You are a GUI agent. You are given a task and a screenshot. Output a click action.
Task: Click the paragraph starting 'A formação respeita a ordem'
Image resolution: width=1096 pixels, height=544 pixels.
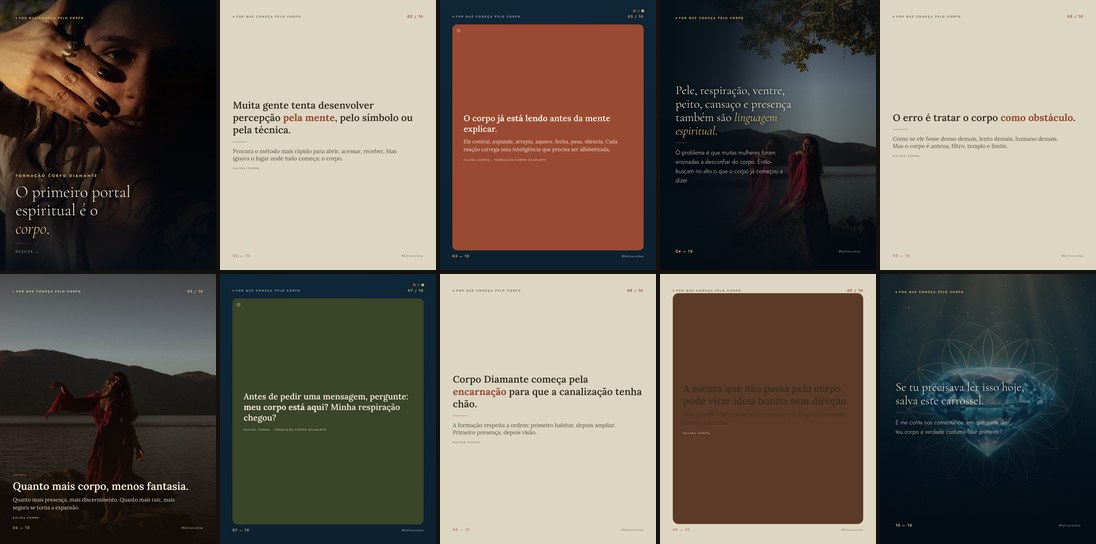[x=534, y=429]
